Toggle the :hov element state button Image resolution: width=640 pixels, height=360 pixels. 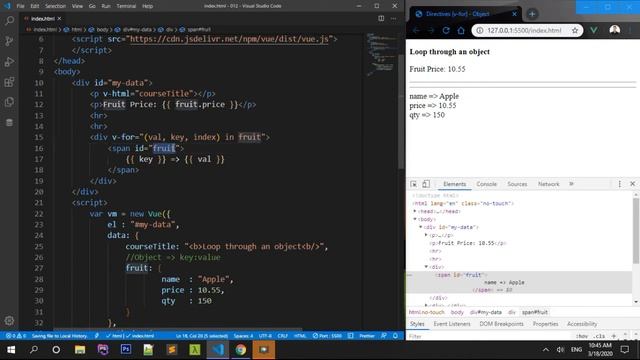click(582, 336)
